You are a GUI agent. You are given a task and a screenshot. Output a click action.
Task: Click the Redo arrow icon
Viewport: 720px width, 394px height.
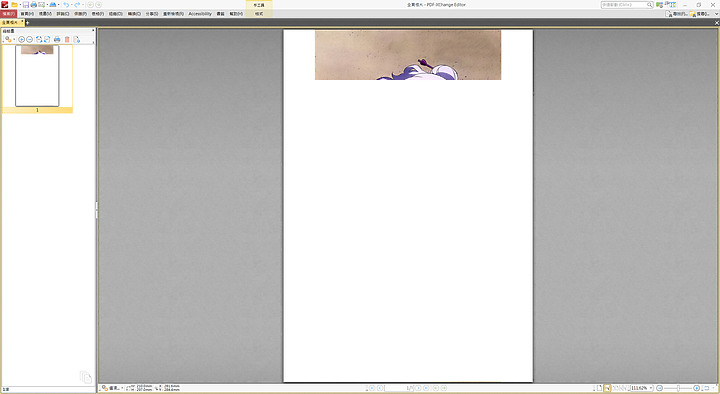click(x=77, y=5)
